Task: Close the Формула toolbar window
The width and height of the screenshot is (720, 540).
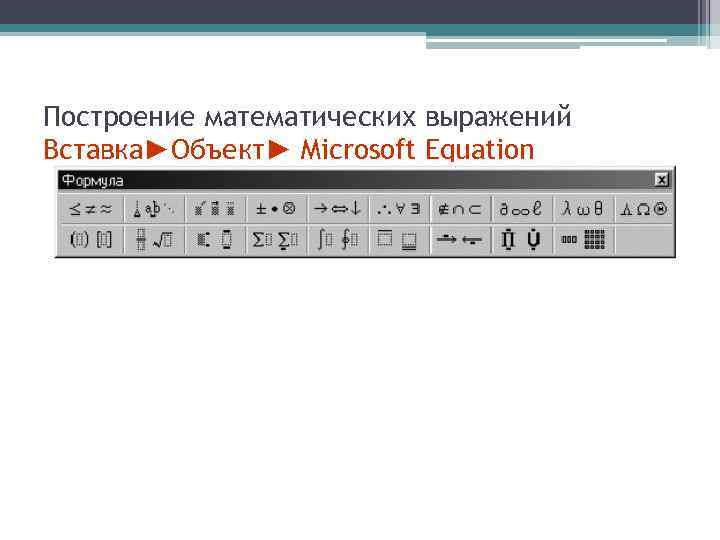Action: 661,180
